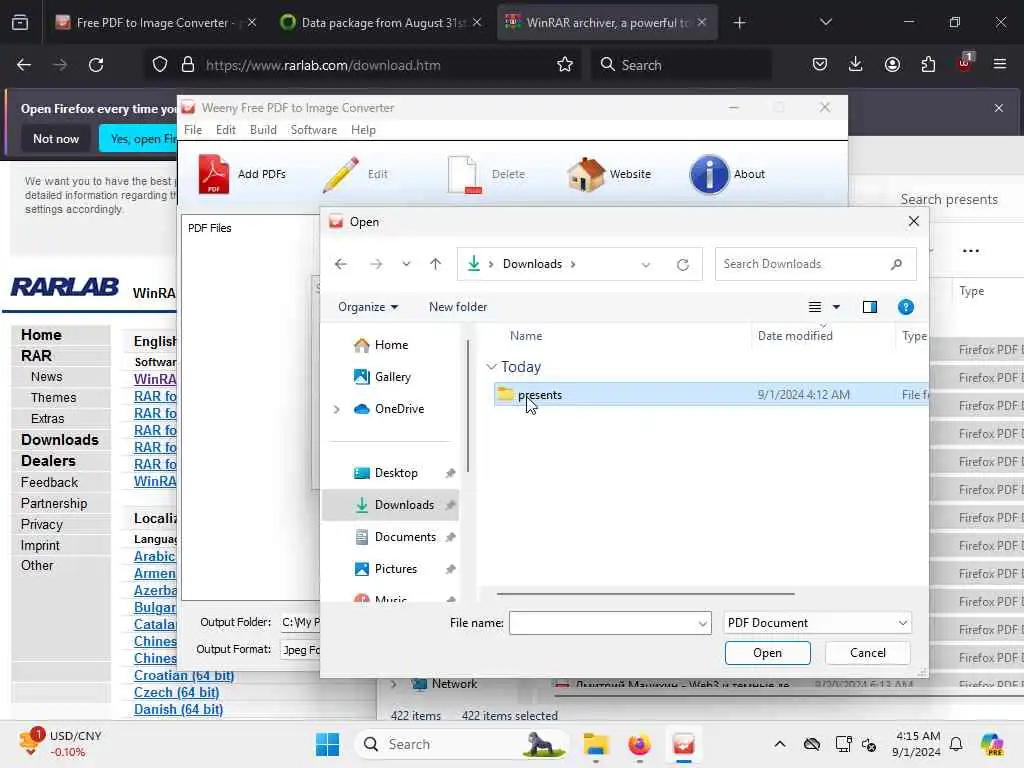1024x768 pixels.
Task: Click Firefox reload page icon
Action: [x=96, y=65]
